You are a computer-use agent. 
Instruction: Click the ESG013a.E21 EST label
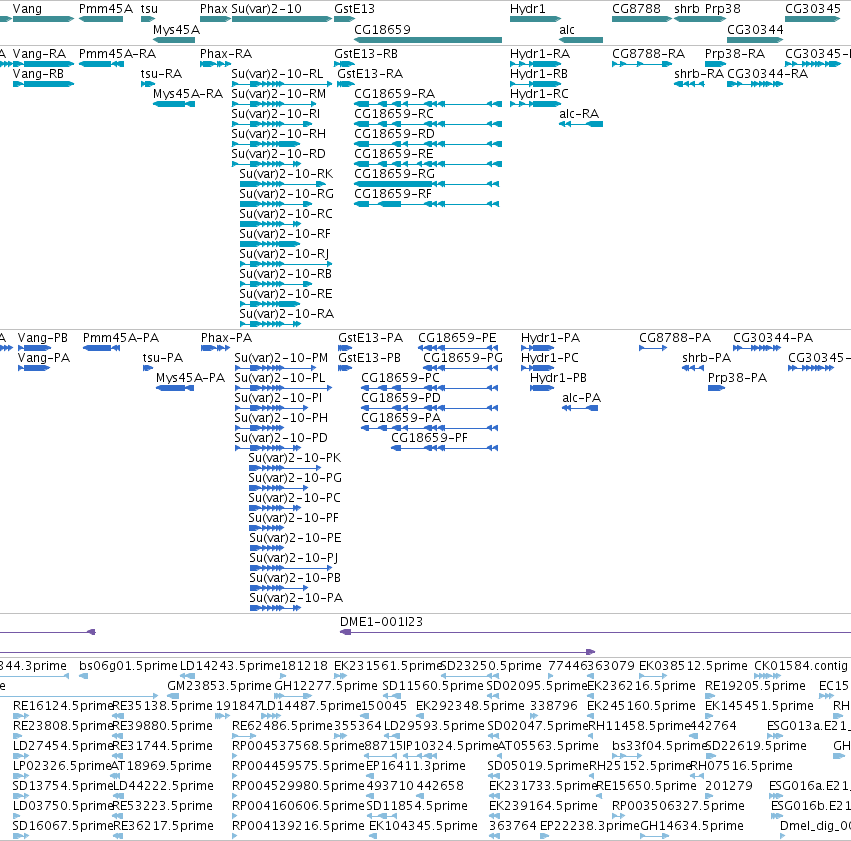pyautogui.click(x=809, y=726)
